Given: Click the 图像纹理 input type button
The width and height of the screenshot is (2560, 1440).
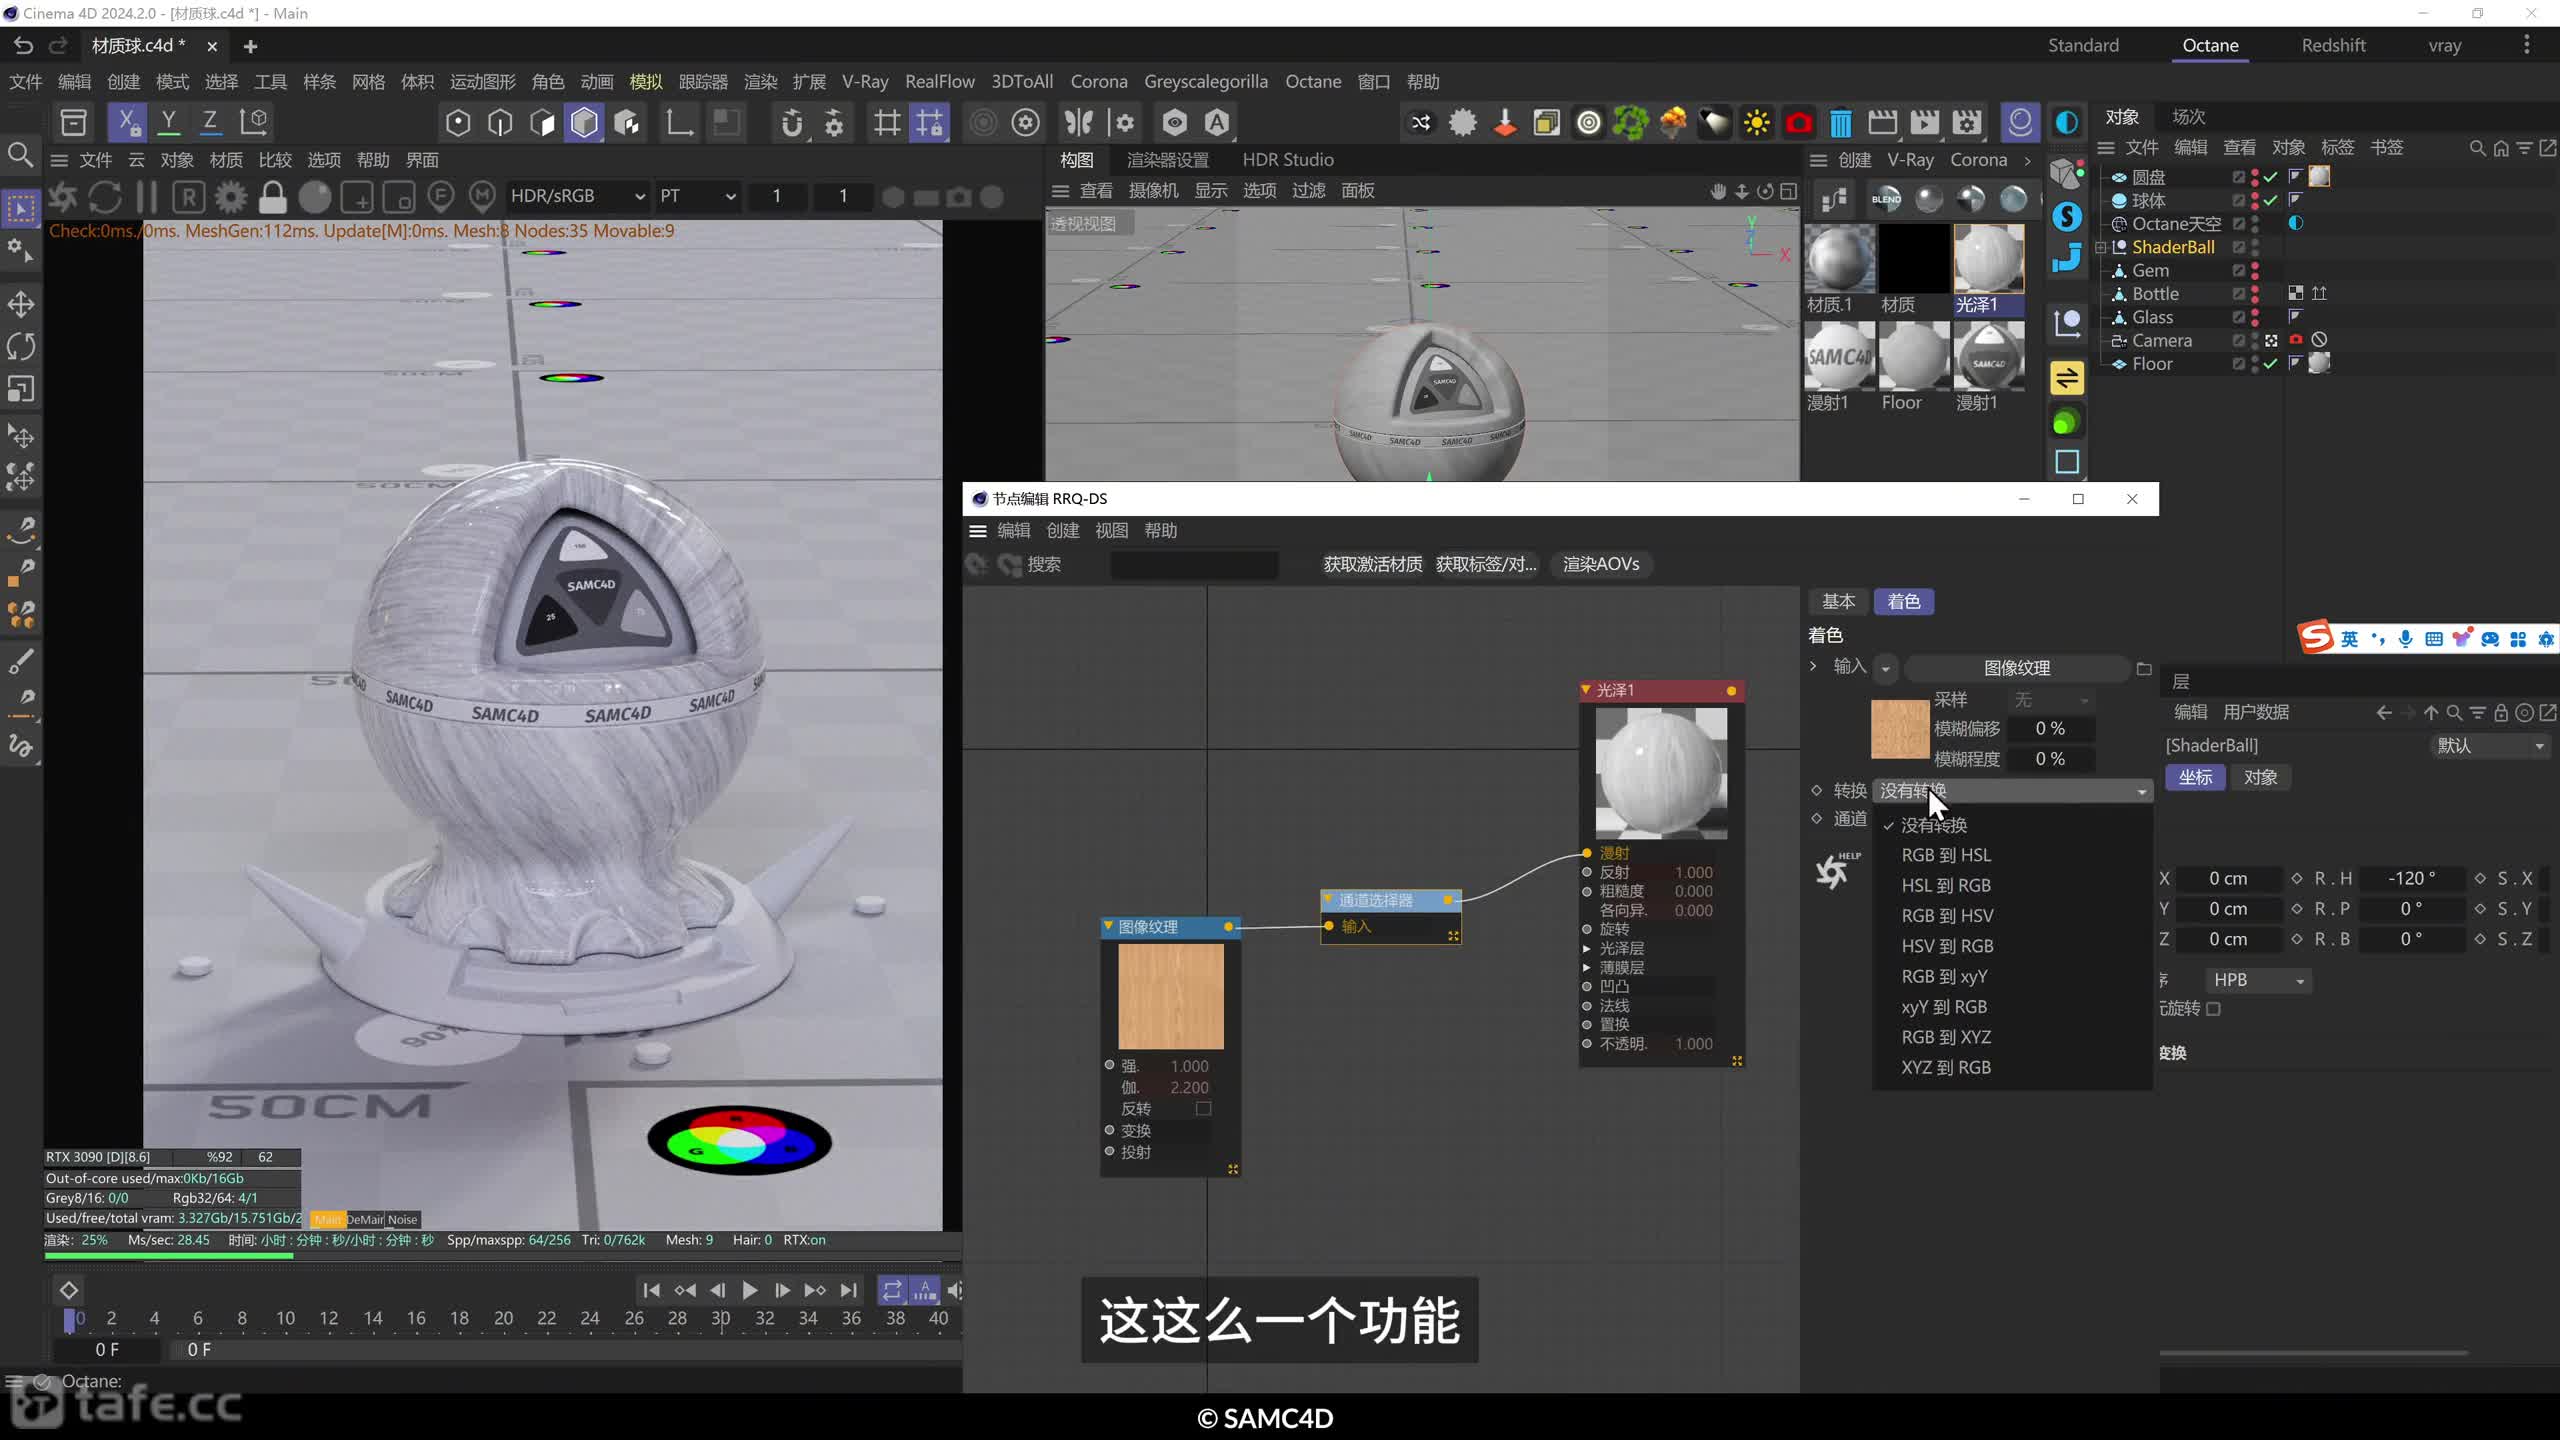Looking at the screenshot, I should pyautogui.click(x=2016, y=668).
